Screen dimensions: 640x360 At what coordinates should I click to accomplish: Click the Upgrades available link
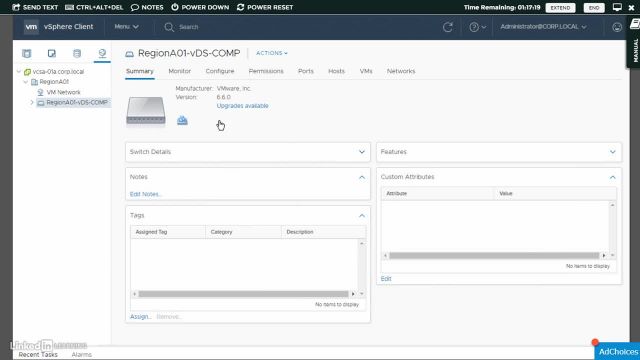click(x=242, y=106)
